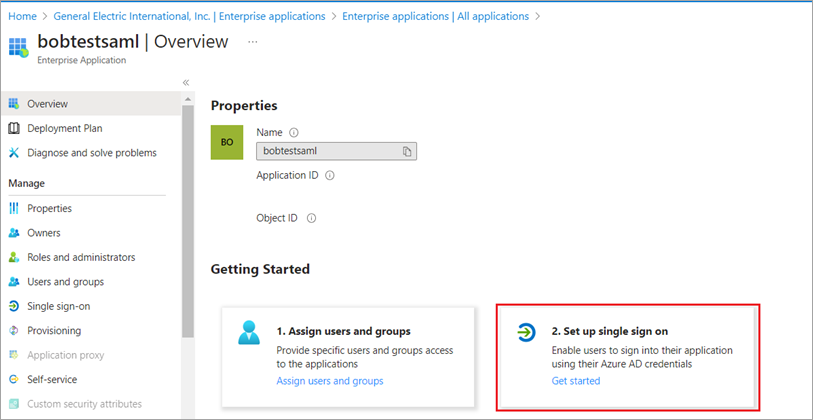The height and width of the screenshot is (420, 813).
Task: Click the Owners people icon
Action: [14, 233]
